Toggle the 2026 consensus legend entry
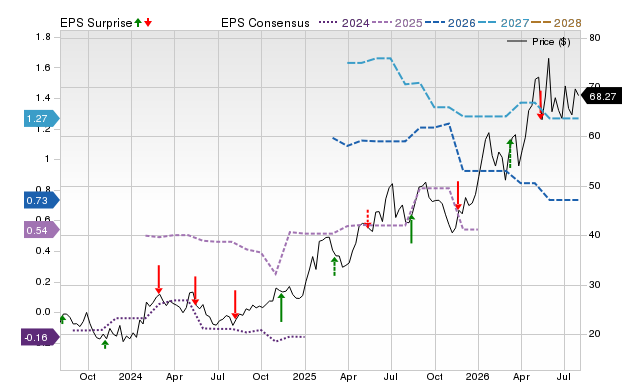640x382 pixels. tap(450, 23)
